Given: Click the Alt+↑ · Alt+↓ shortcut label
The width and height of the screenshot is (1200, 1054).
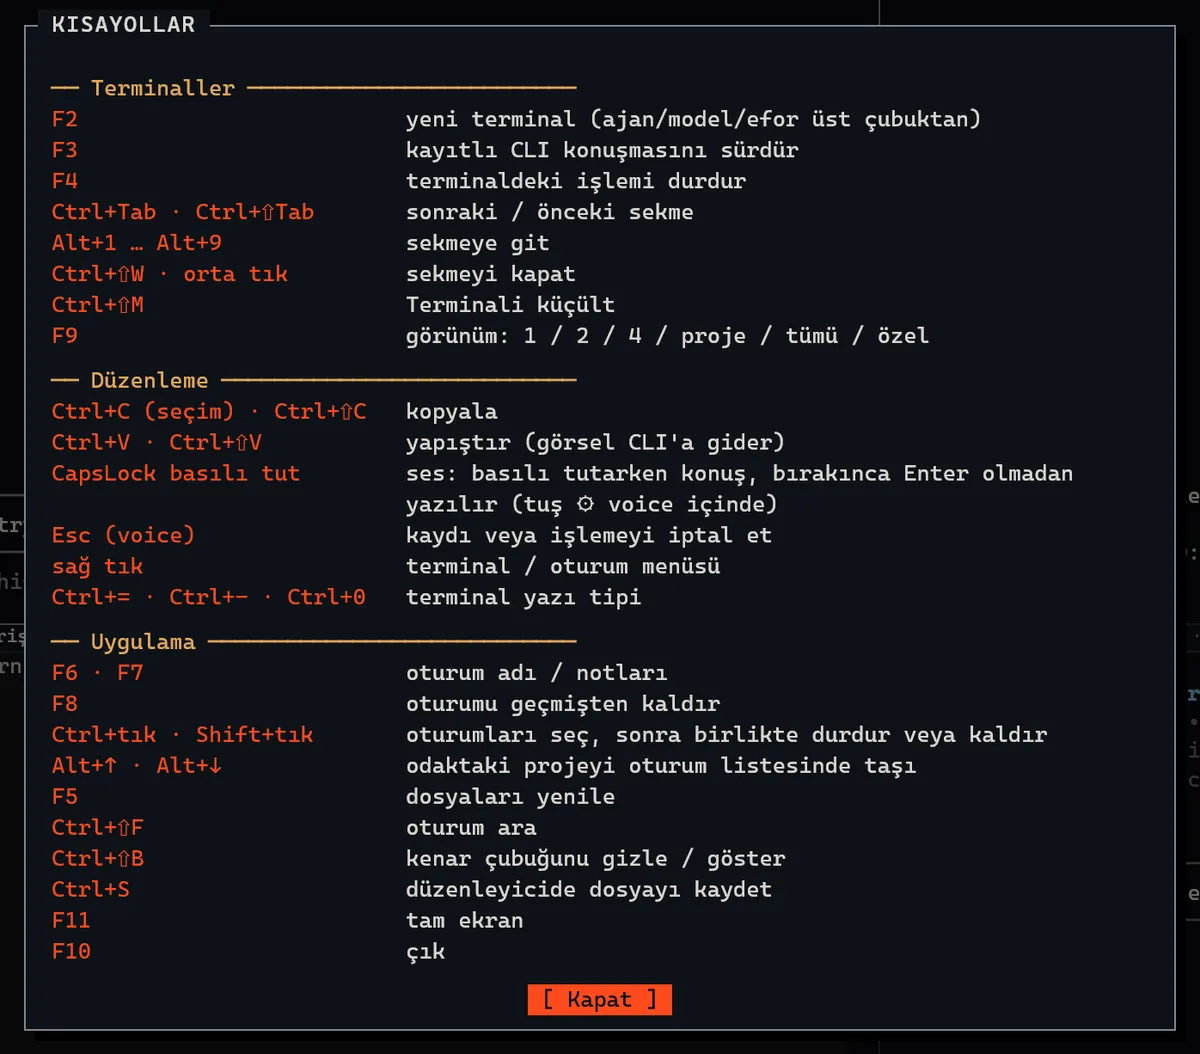Looking at the screenshot, I should pos(137,765).
